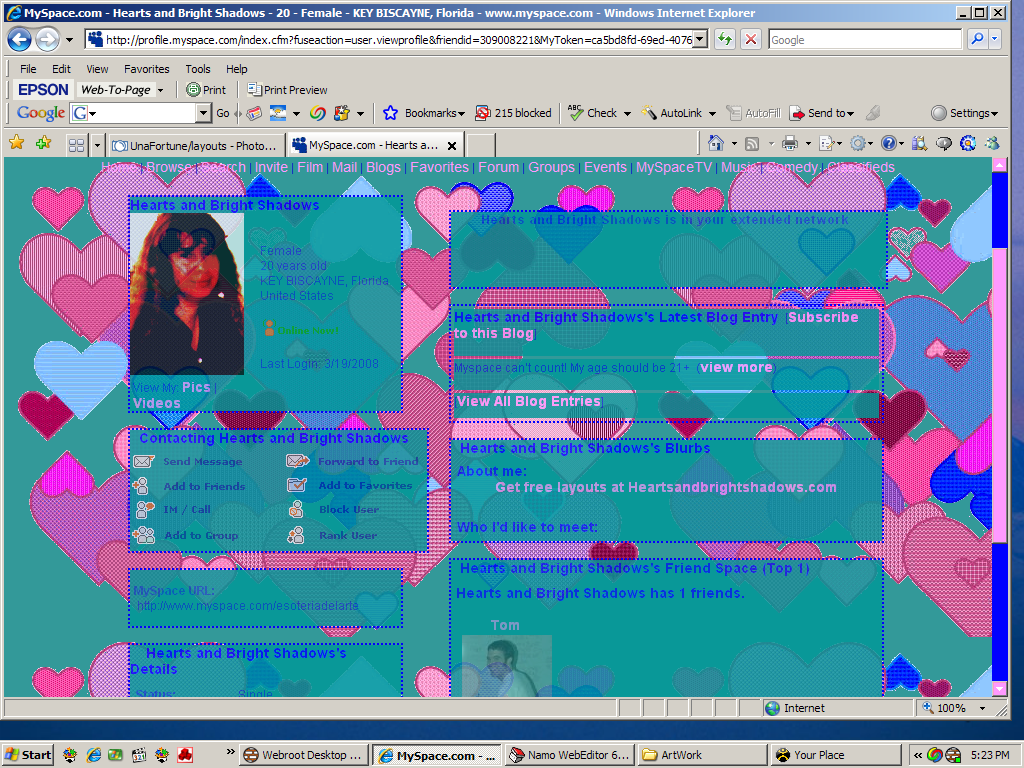Stop loading with the red X button
This screenshot has width=1024, height=768.
[x=751, y=40]
